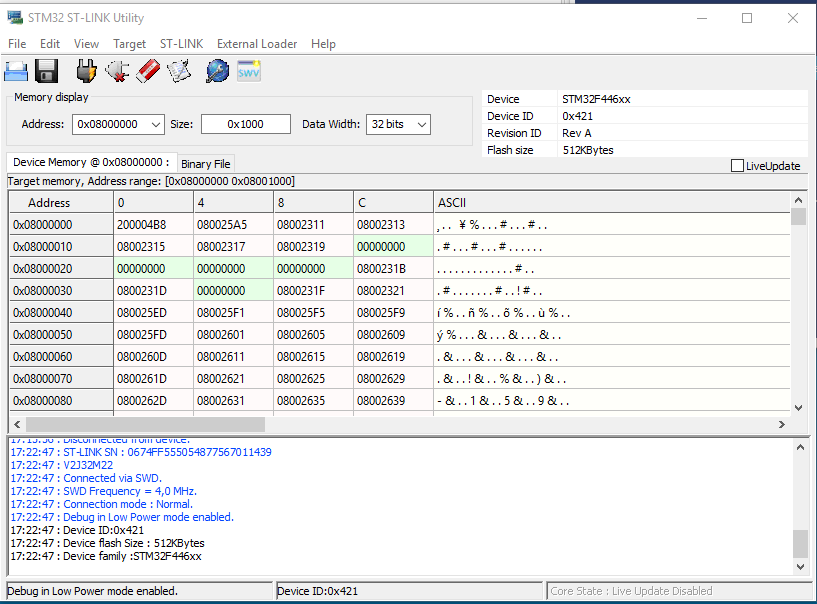Connect to target using the plug icon
The height and width of the screenshot is (604, 817).
click(x=86, y=71)
